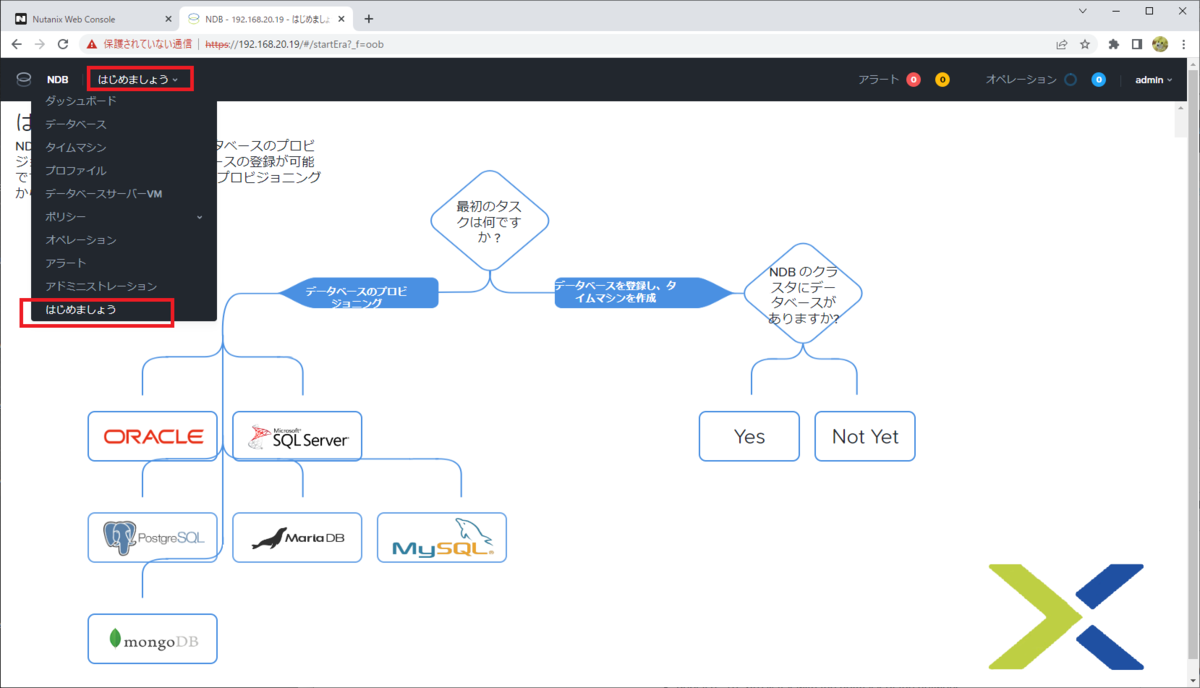Click the insecure connection warning icon

(x=92, y=44)
